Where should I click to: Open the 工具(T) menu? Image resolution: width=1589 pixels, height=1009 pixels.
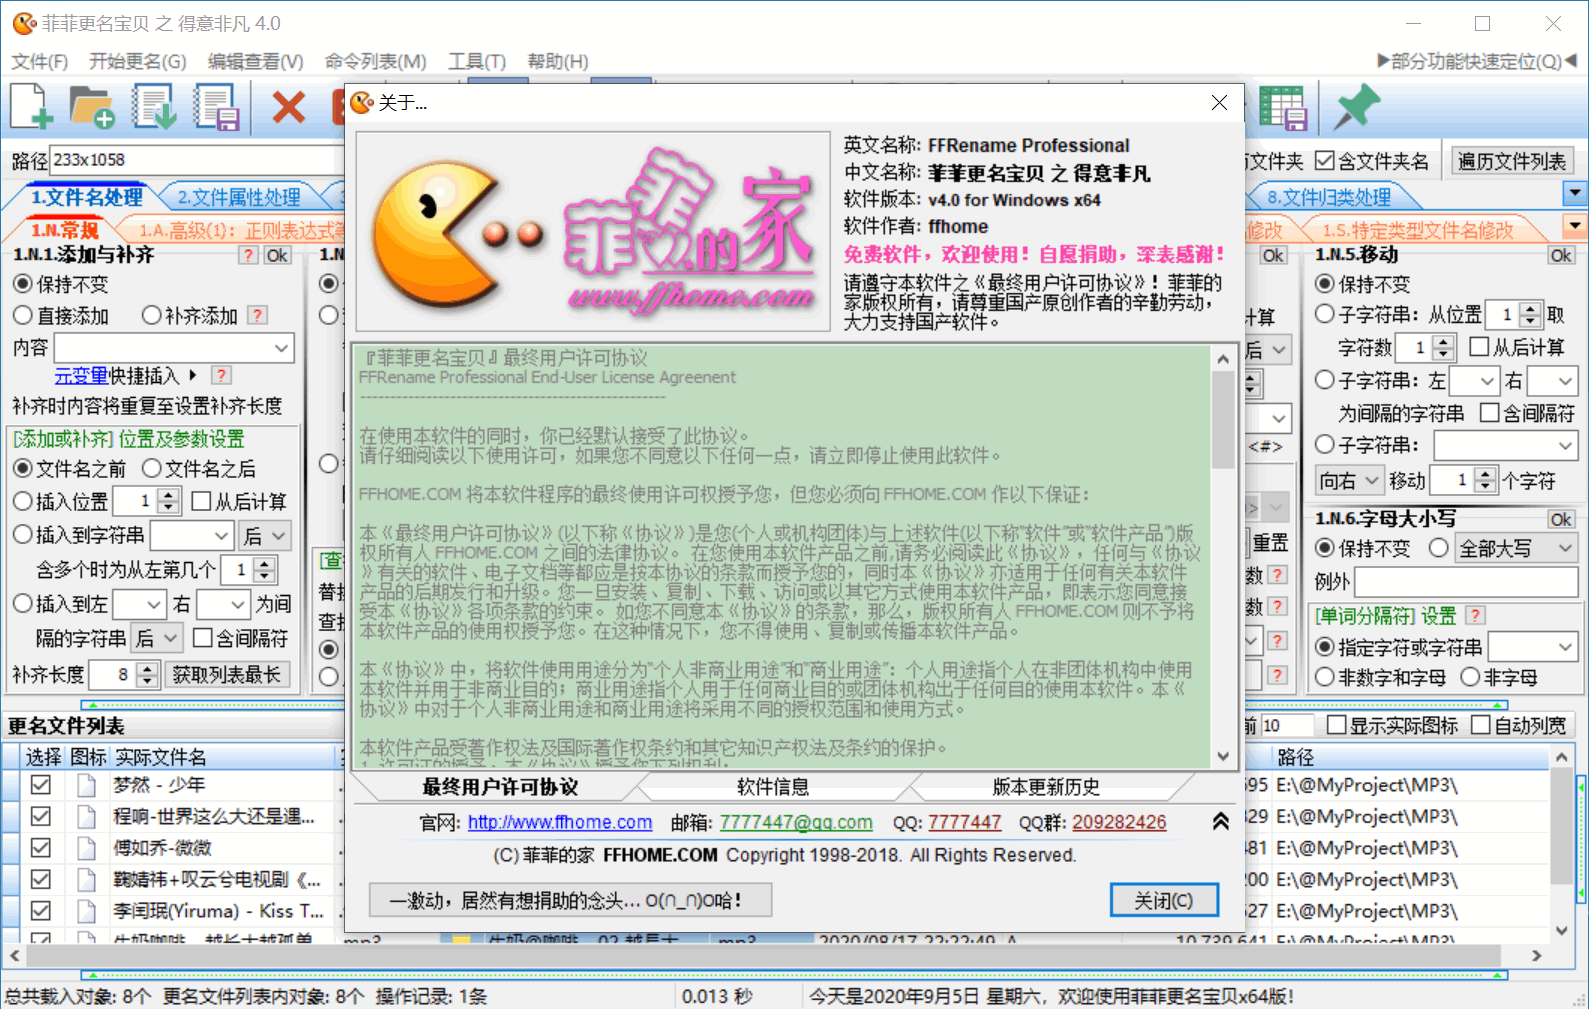coord(476,62)
